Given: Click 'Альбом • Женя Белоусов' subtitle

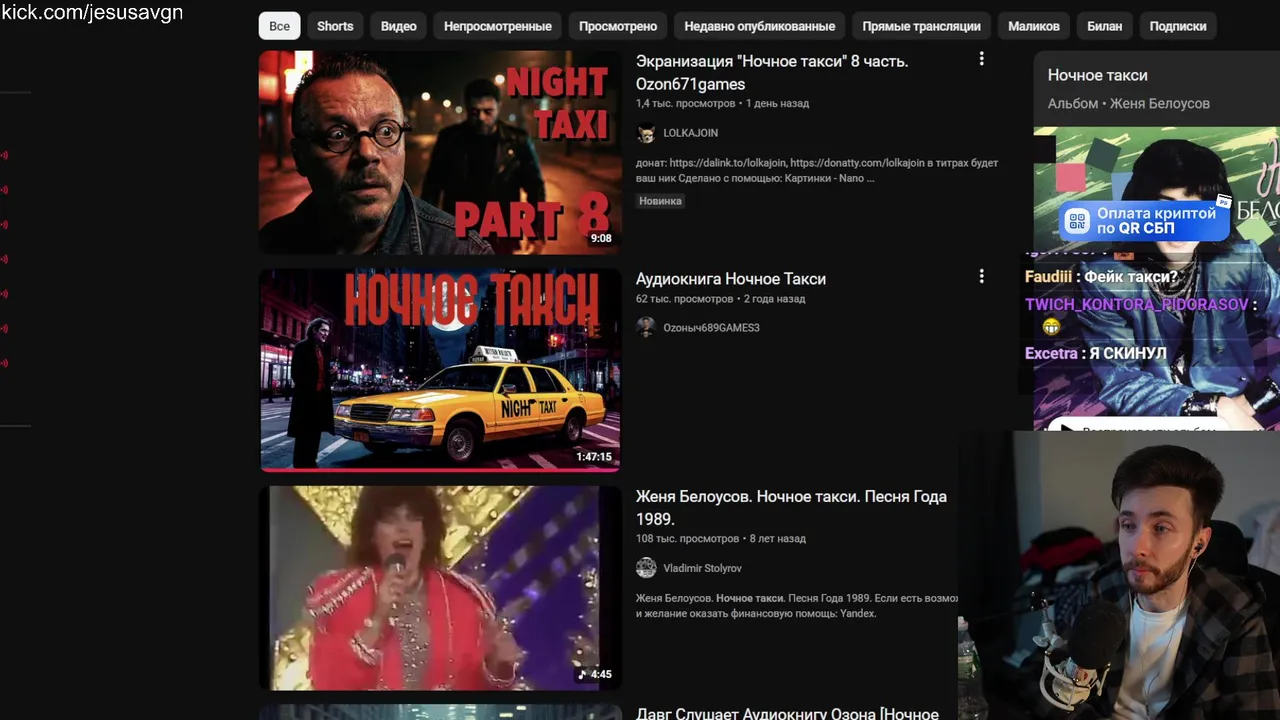Looking at the screenshot, I should click(1128, 103).
